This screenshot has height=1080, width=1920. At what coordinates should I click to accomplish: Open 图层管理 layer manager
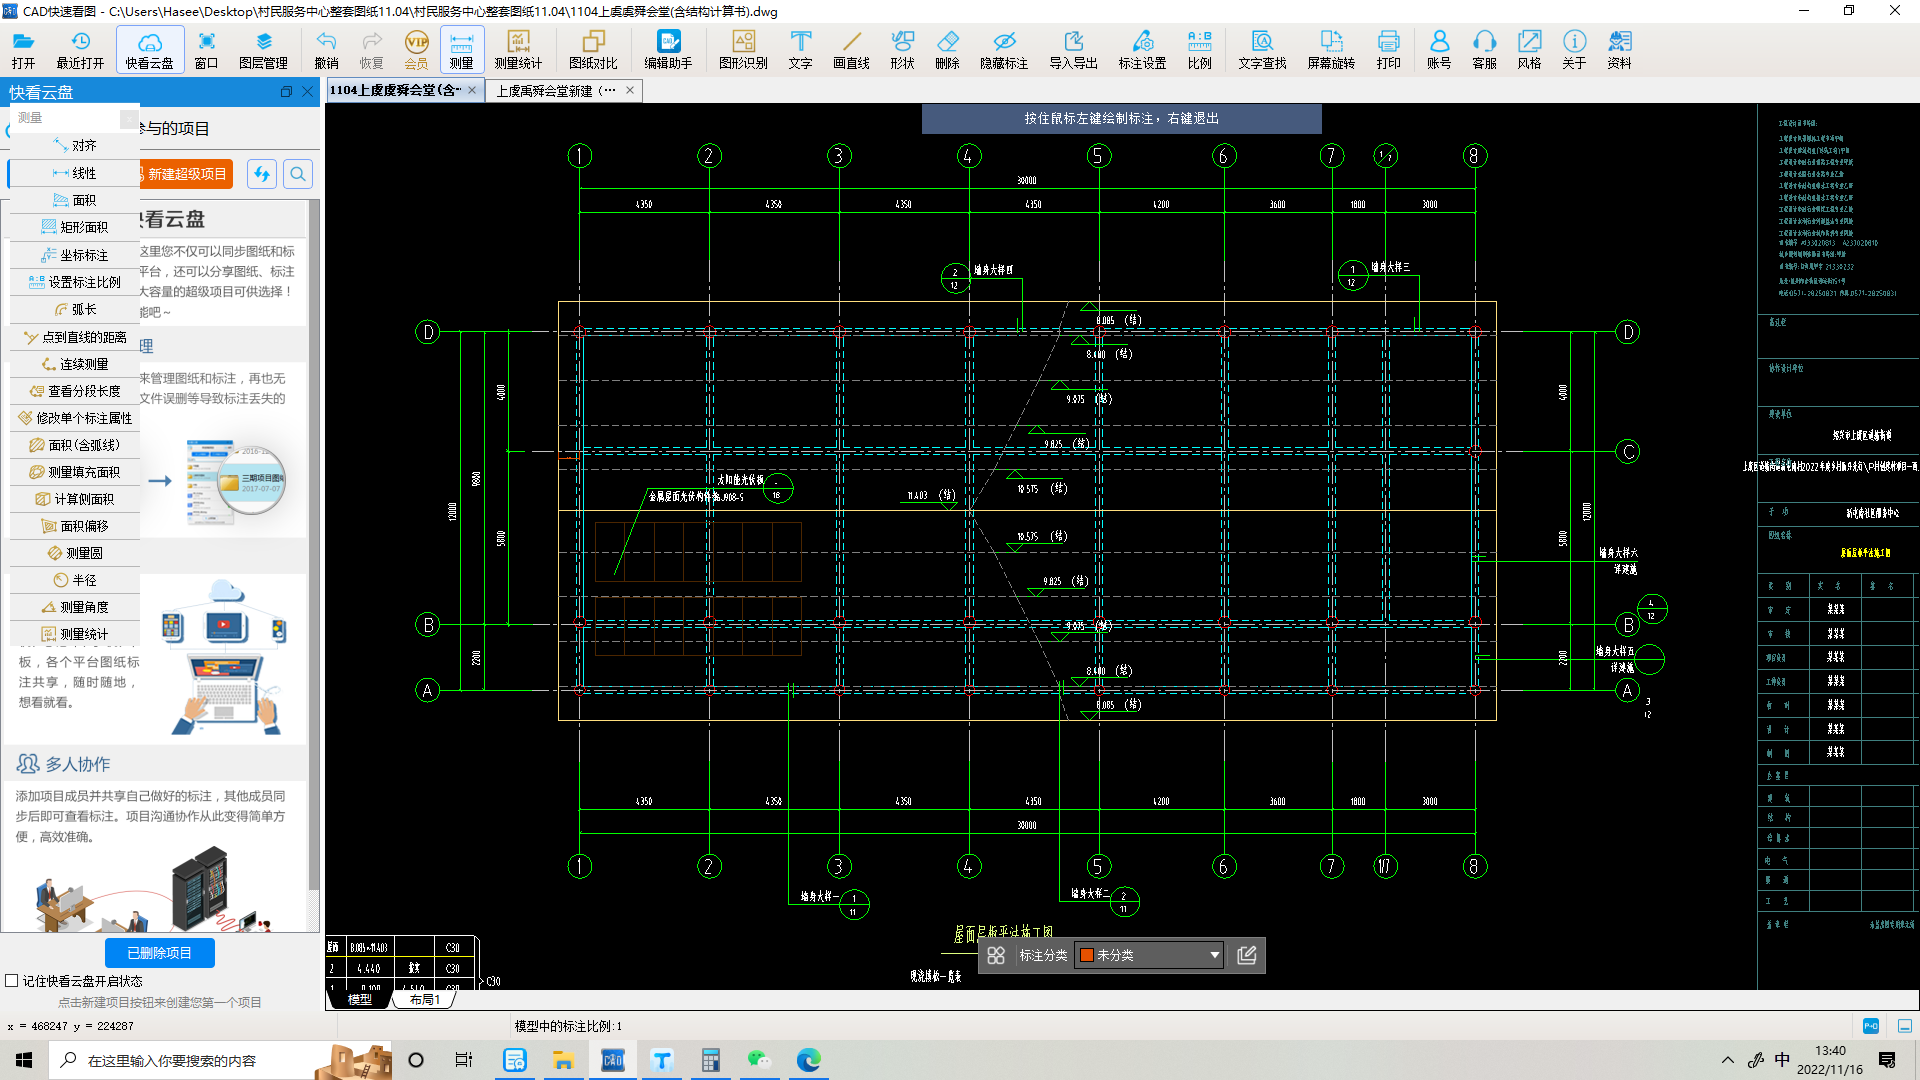(x=263, y=49)
